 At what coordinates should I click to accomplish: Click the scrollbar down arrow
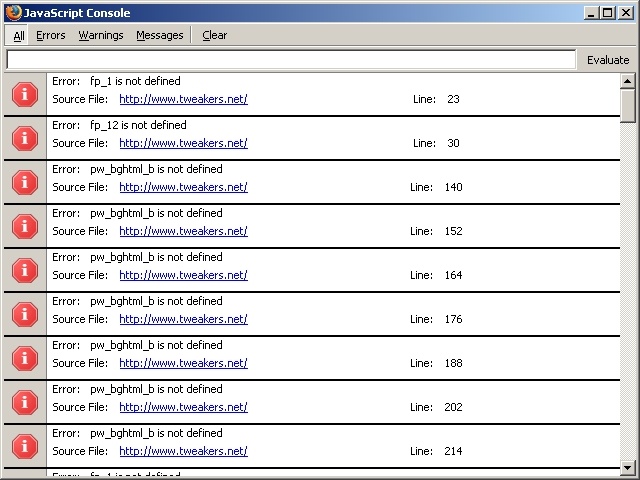click(627, 468)
